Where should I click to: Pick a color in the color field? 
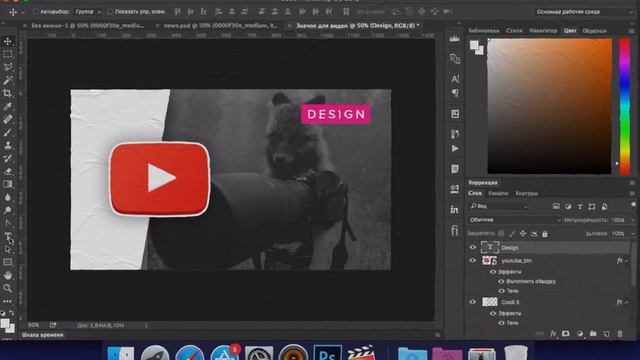point(549,106)
